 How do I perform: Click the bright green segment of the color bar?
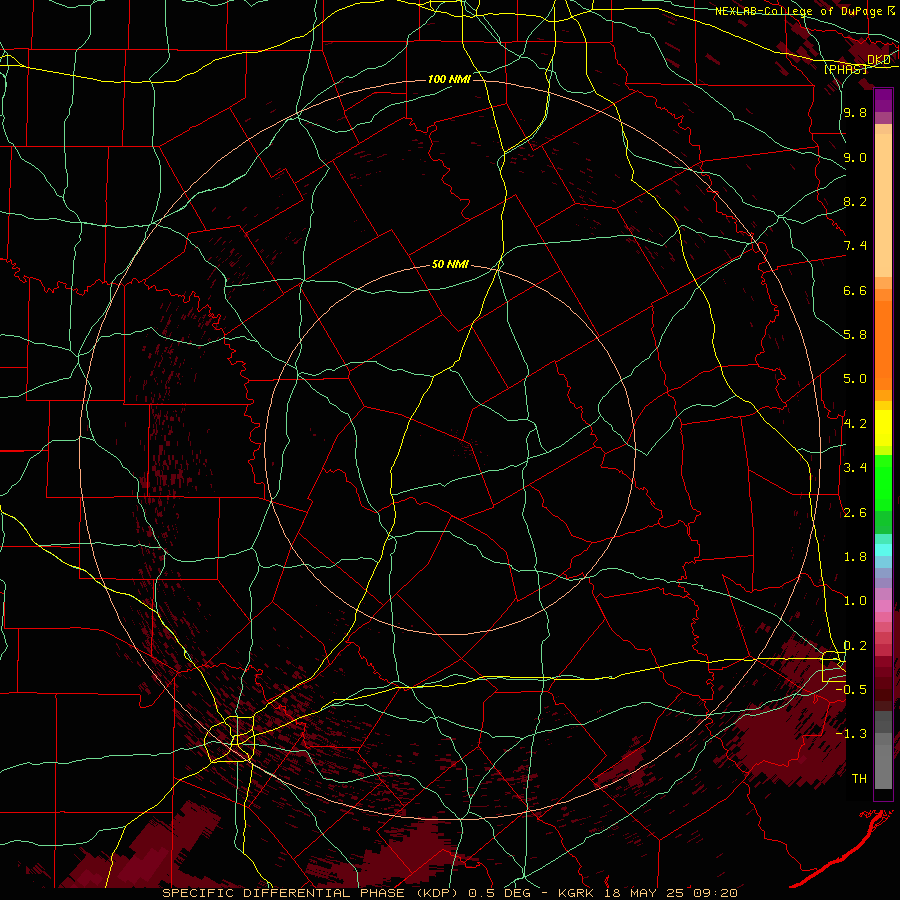coord(883,483)
